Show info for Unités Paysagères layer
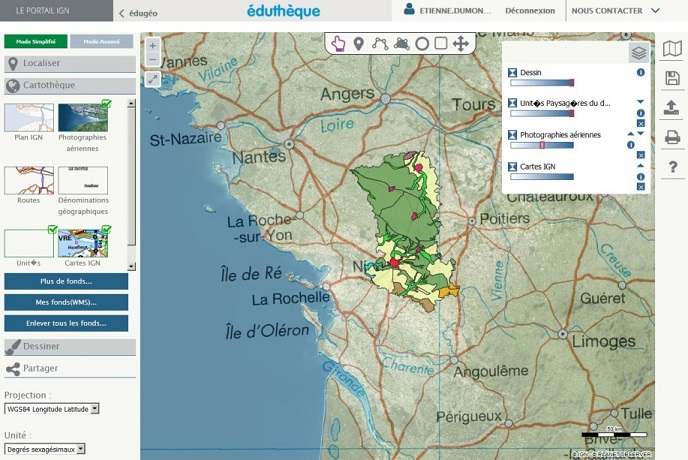The image size is (688, 460). (x=641, y=113)
